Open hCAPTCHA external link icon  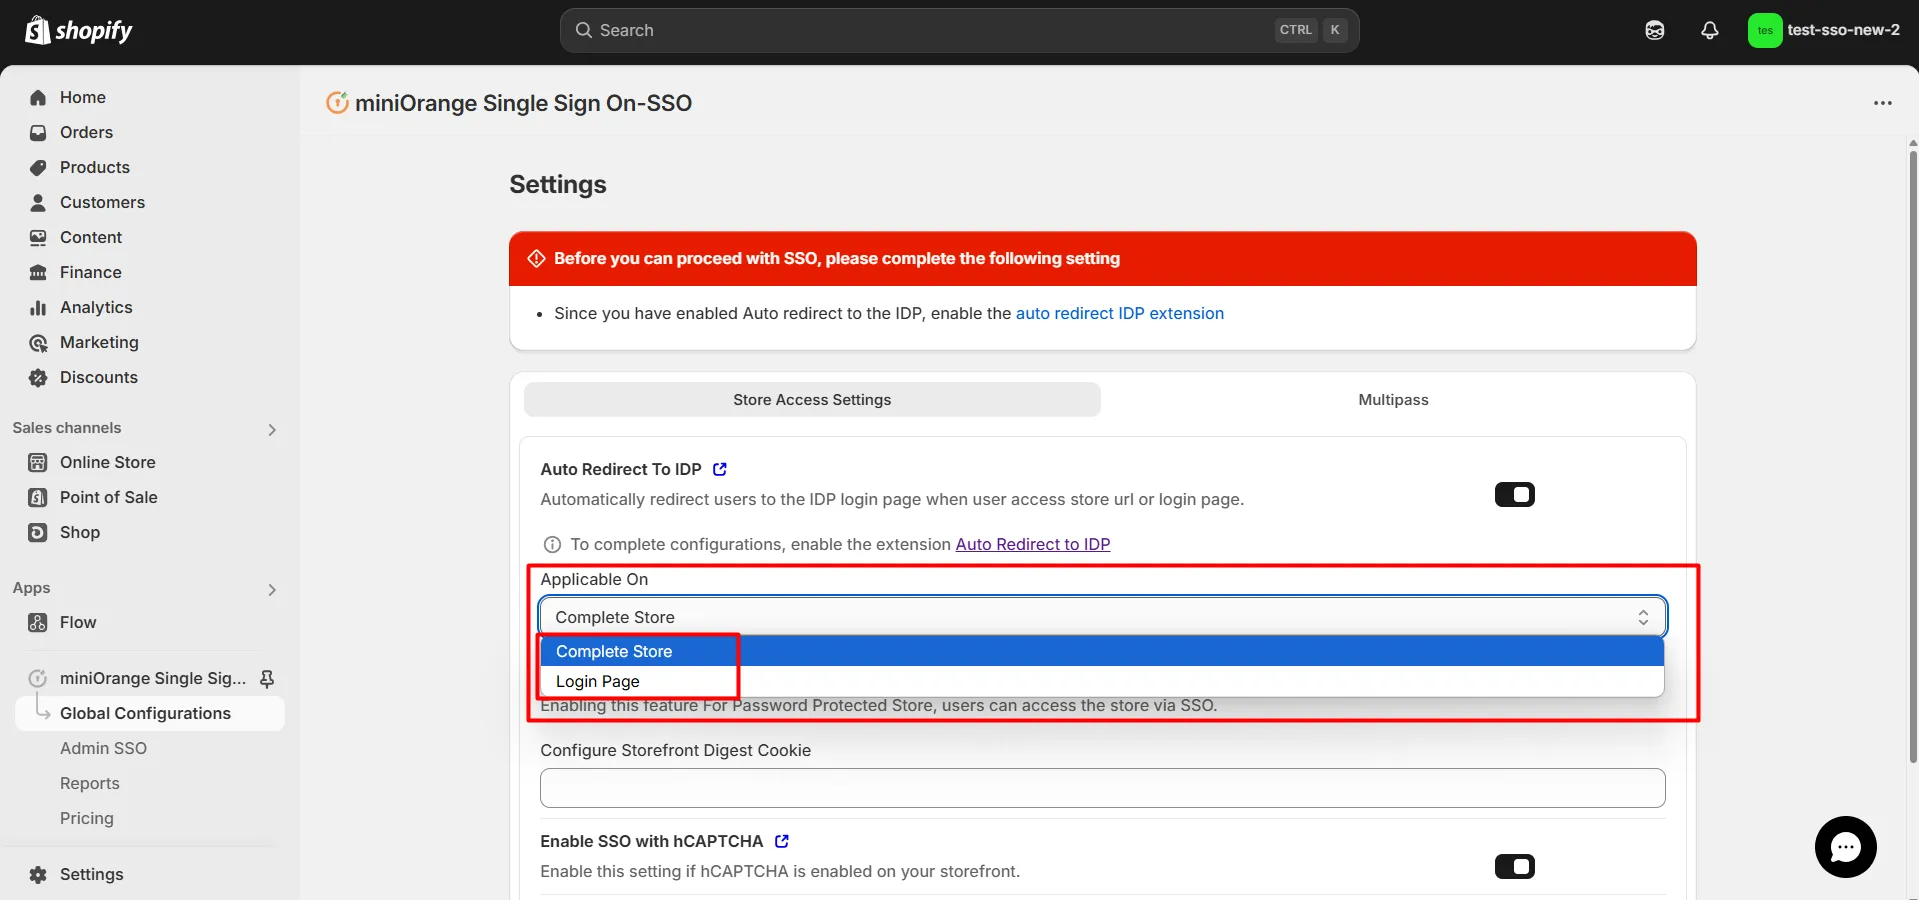[782, 841]
